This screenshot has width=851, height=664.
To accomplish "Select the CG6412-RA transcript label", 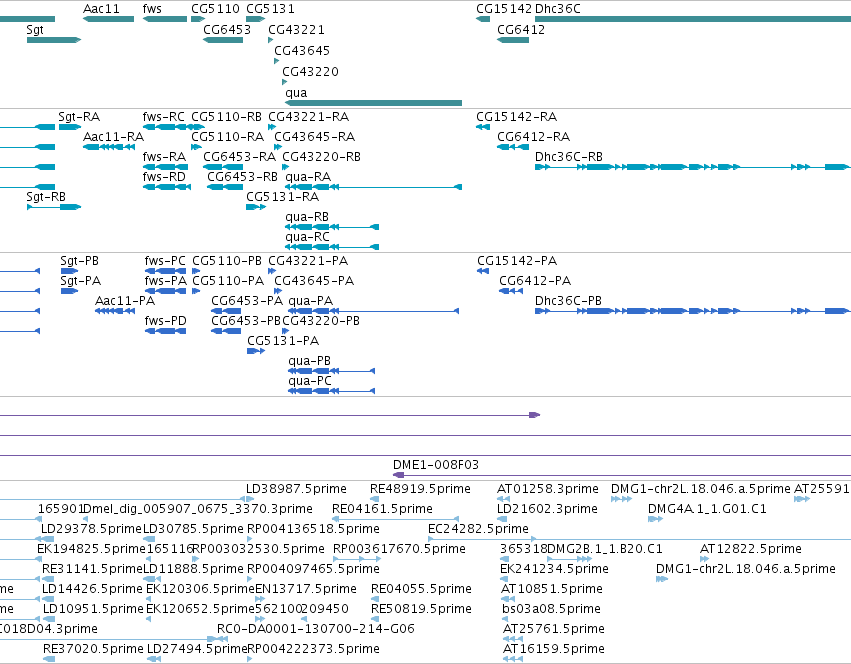I will [534, 137].
